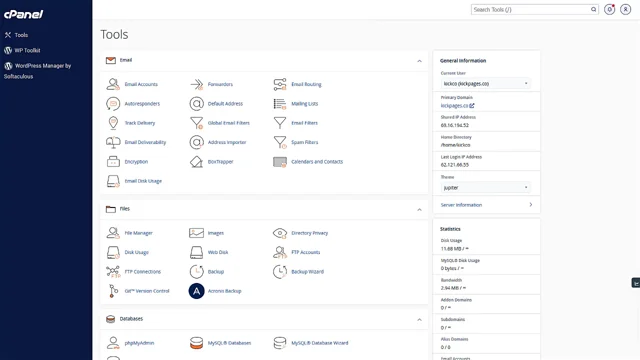Click the MySQL Database Wizard icon

pos(280,343)
